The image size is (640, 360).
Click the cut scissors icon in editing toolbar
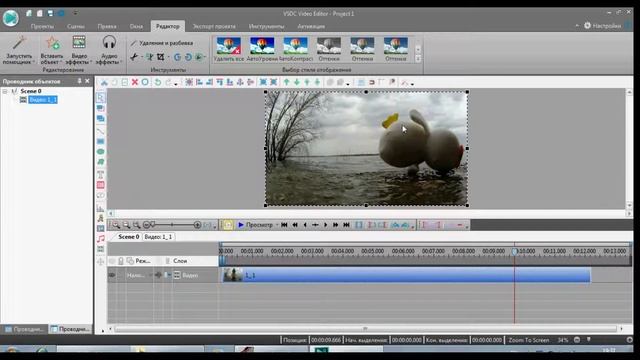(104, 82)
